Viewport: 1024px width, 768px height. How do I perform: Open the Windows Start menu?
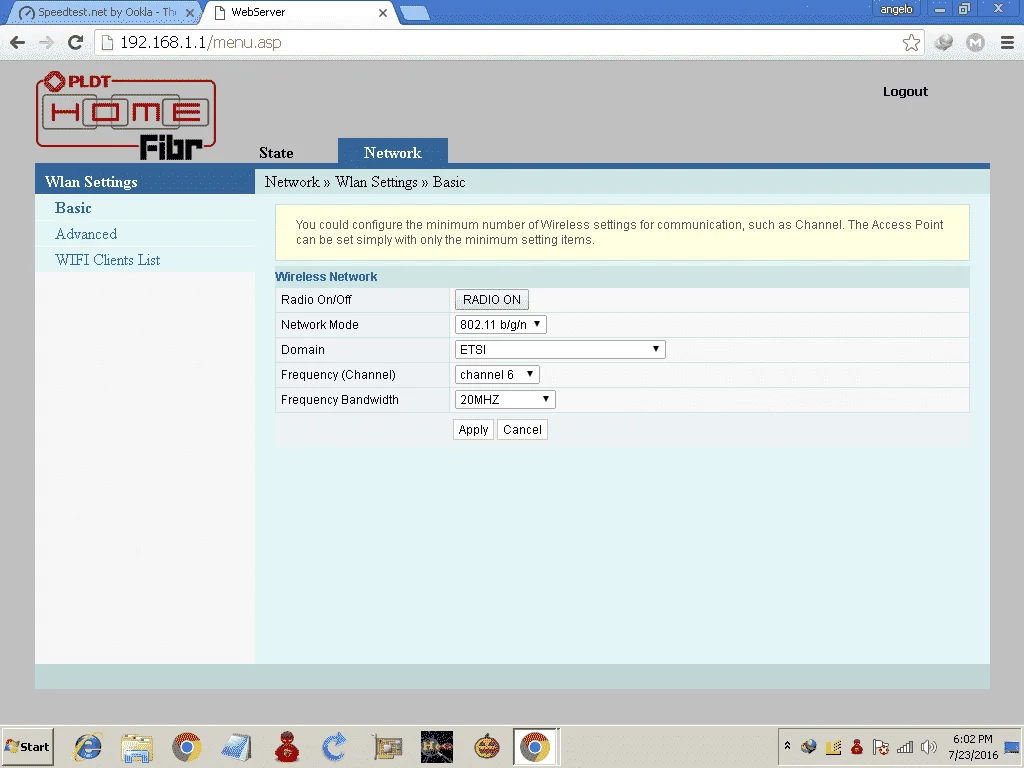[27, 746]
